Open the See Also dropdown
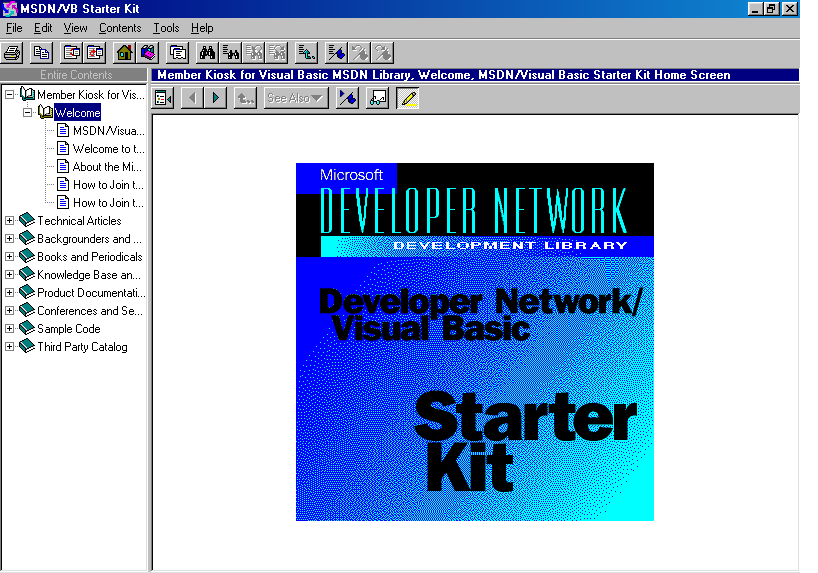Viewport: 818px width, 573px height. click(x=296, y=98)
